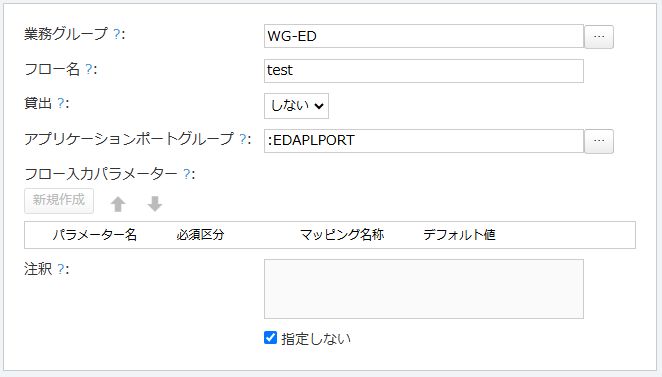
Task: Click the 注釈 text area
Action: tap(424, 289)
